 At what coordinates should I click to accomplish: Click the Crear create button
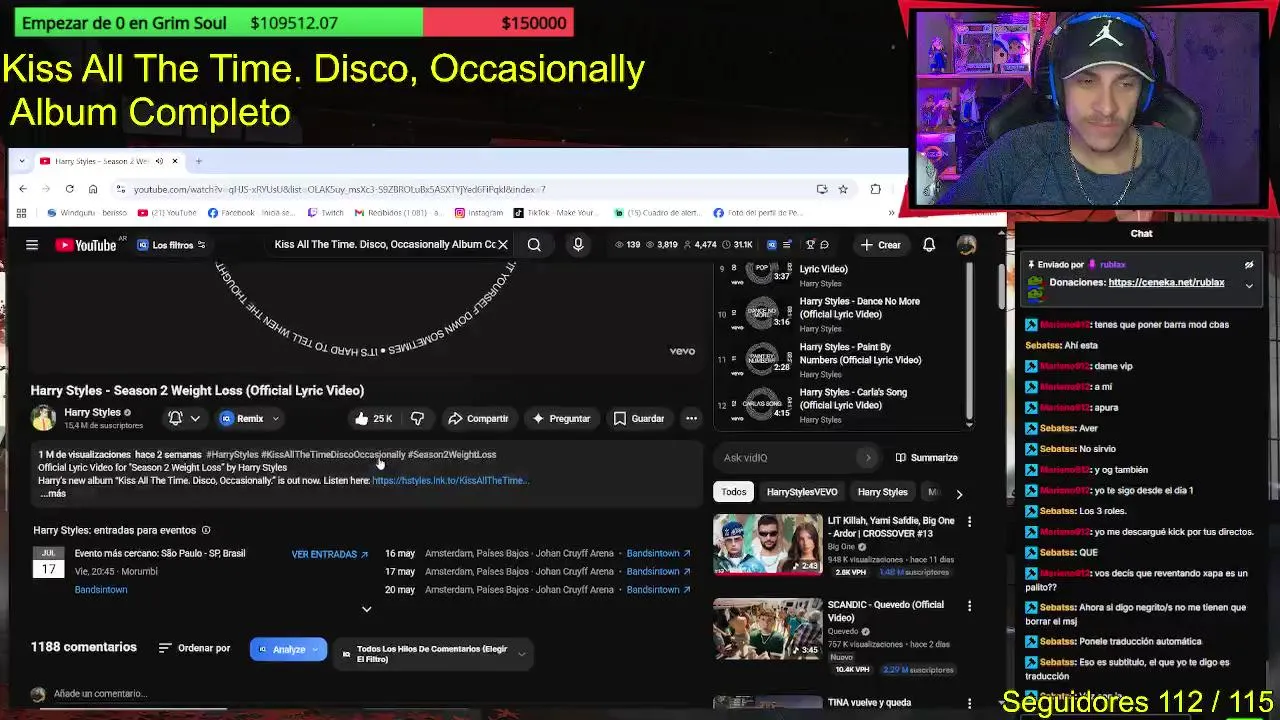(x=880, y=244)
